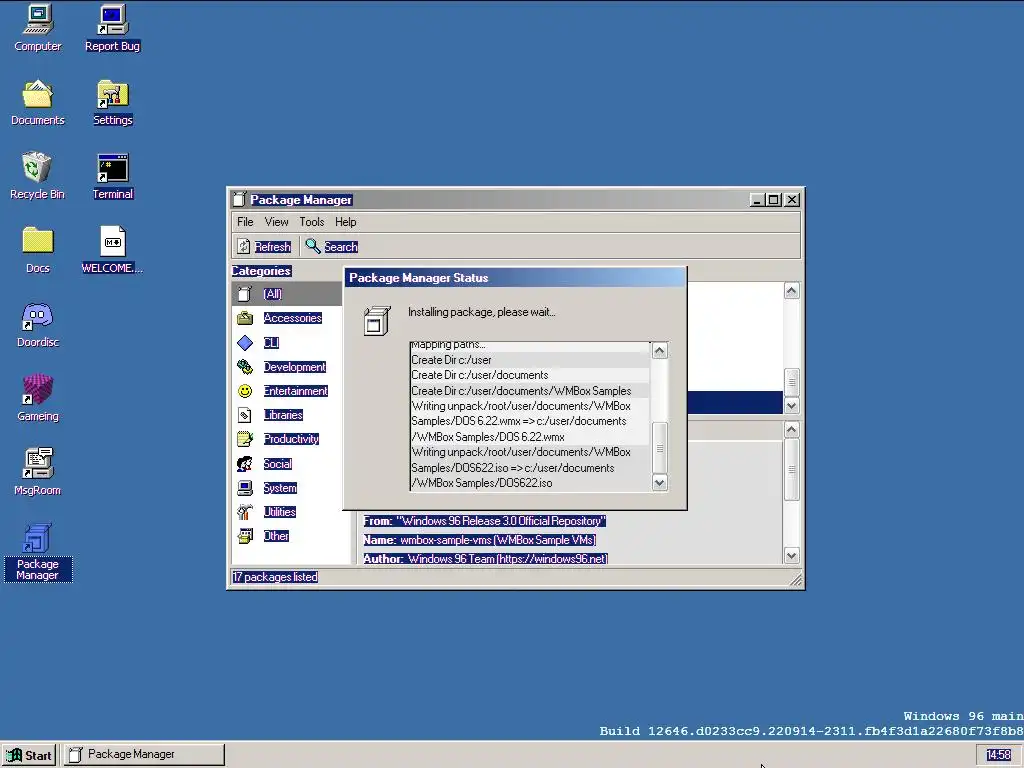Click the 'Name: wmbox-sample-vms' line
Viewport: 1024px width, 768px height.
[479, 540]
